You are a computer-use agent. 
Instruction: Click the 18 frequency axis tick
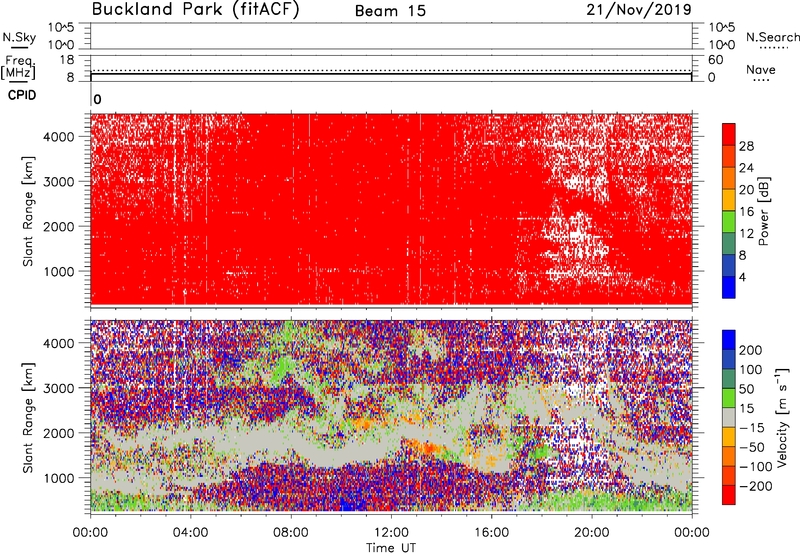(67, 60)
